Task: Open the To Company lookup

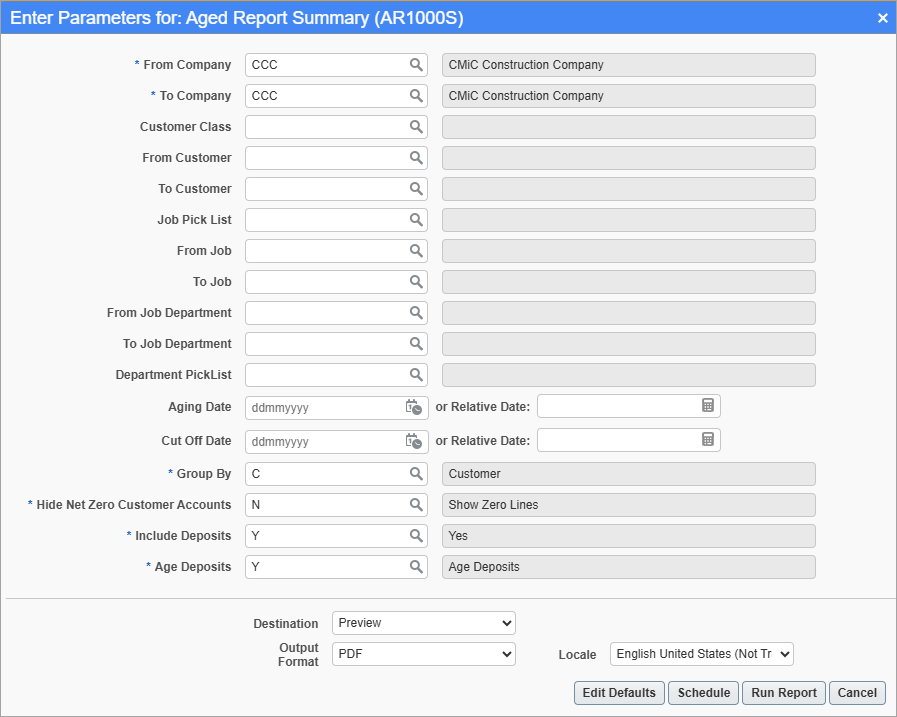Action: tap(419, 95)
